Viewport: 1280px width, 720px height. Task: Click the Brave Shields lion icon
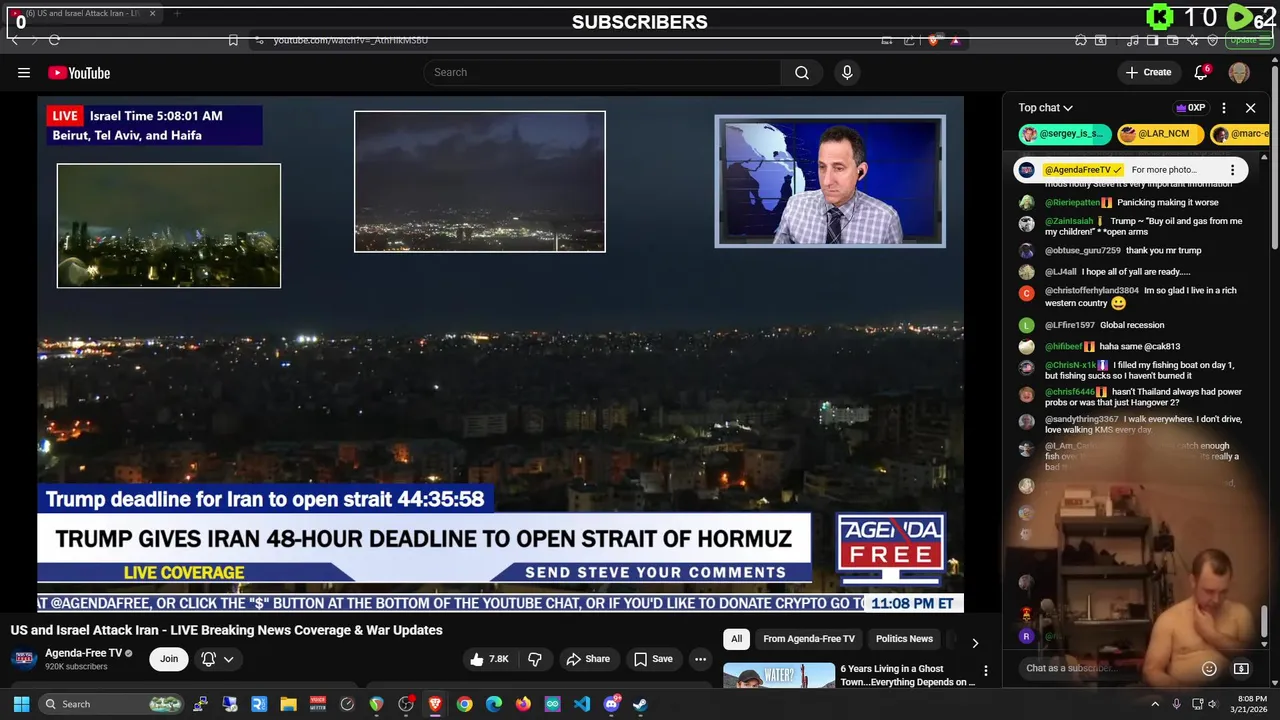(x=934, y=40)
